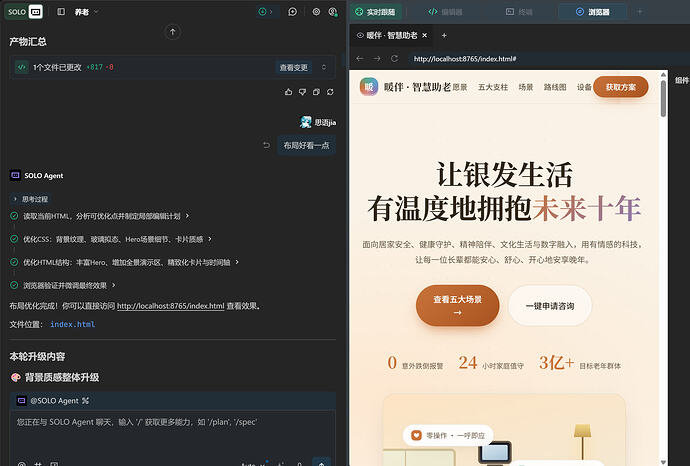Click the 路线图 nav link

555,87
